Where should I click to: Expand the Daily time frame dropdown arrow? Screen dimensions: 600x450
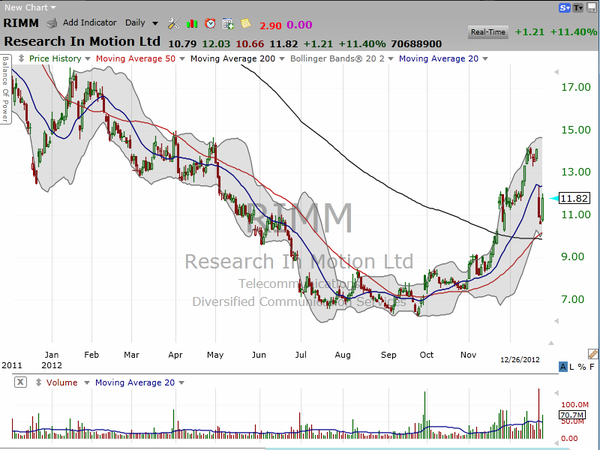(155, 23)
